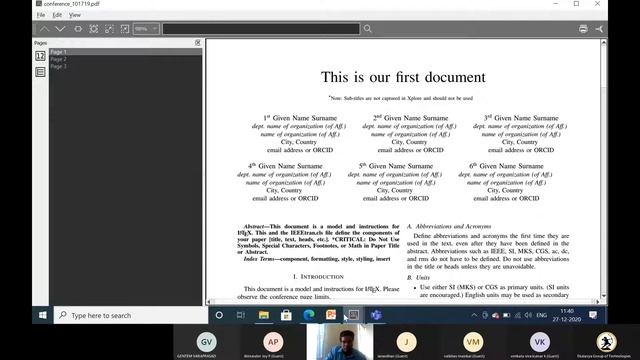Select participant VK avatar
This screenshot has width=640, height=360.
click(540, 342)
